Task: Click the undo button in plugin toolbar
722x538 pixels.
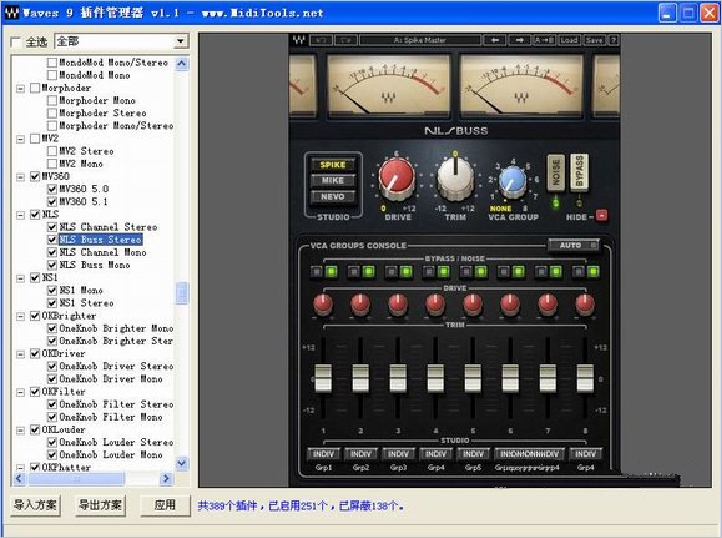Action: click(x=321, y=41)
